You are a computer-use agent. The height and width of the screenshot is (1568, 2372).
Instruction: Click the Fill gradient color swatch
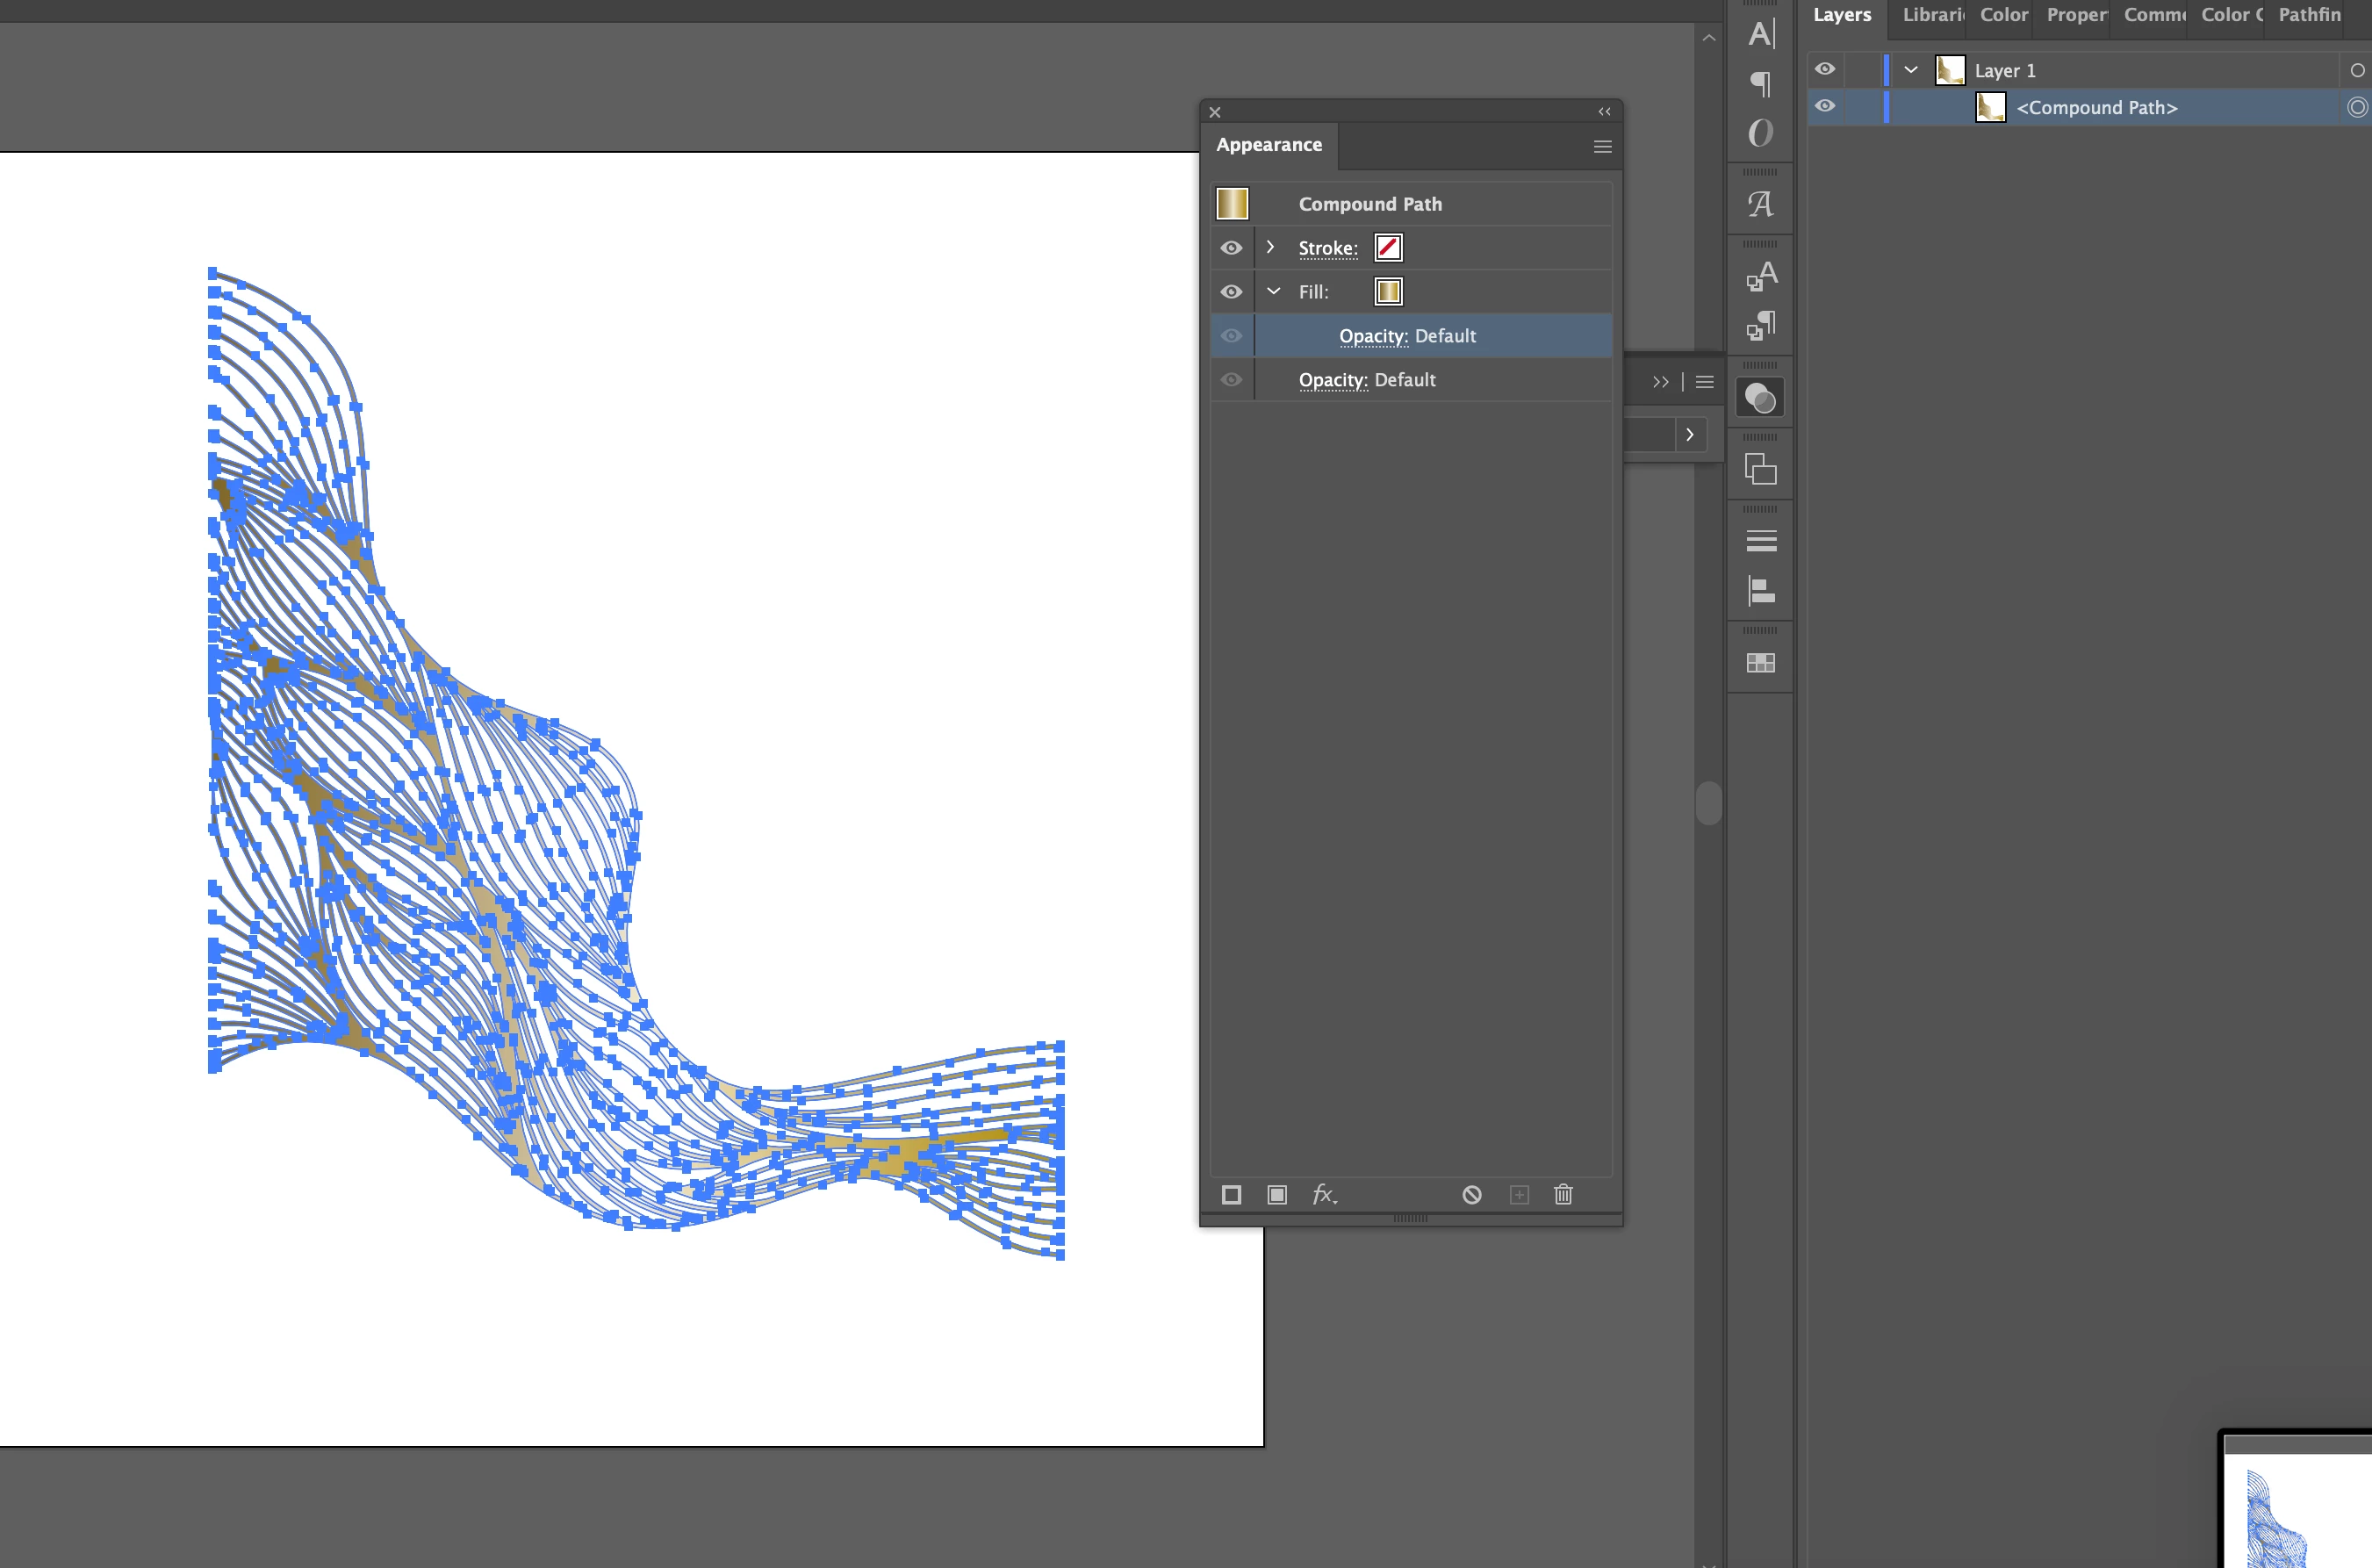pyautogui.click(x=1388, y=291)
